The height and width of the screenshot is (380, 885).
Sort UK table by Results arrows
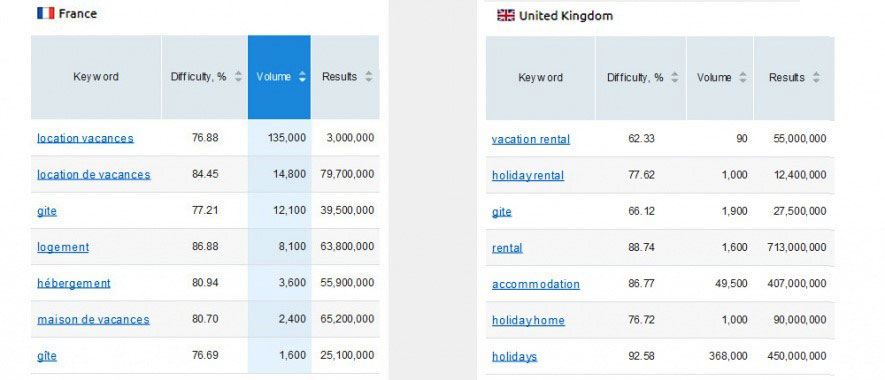(x=816, y=78)
